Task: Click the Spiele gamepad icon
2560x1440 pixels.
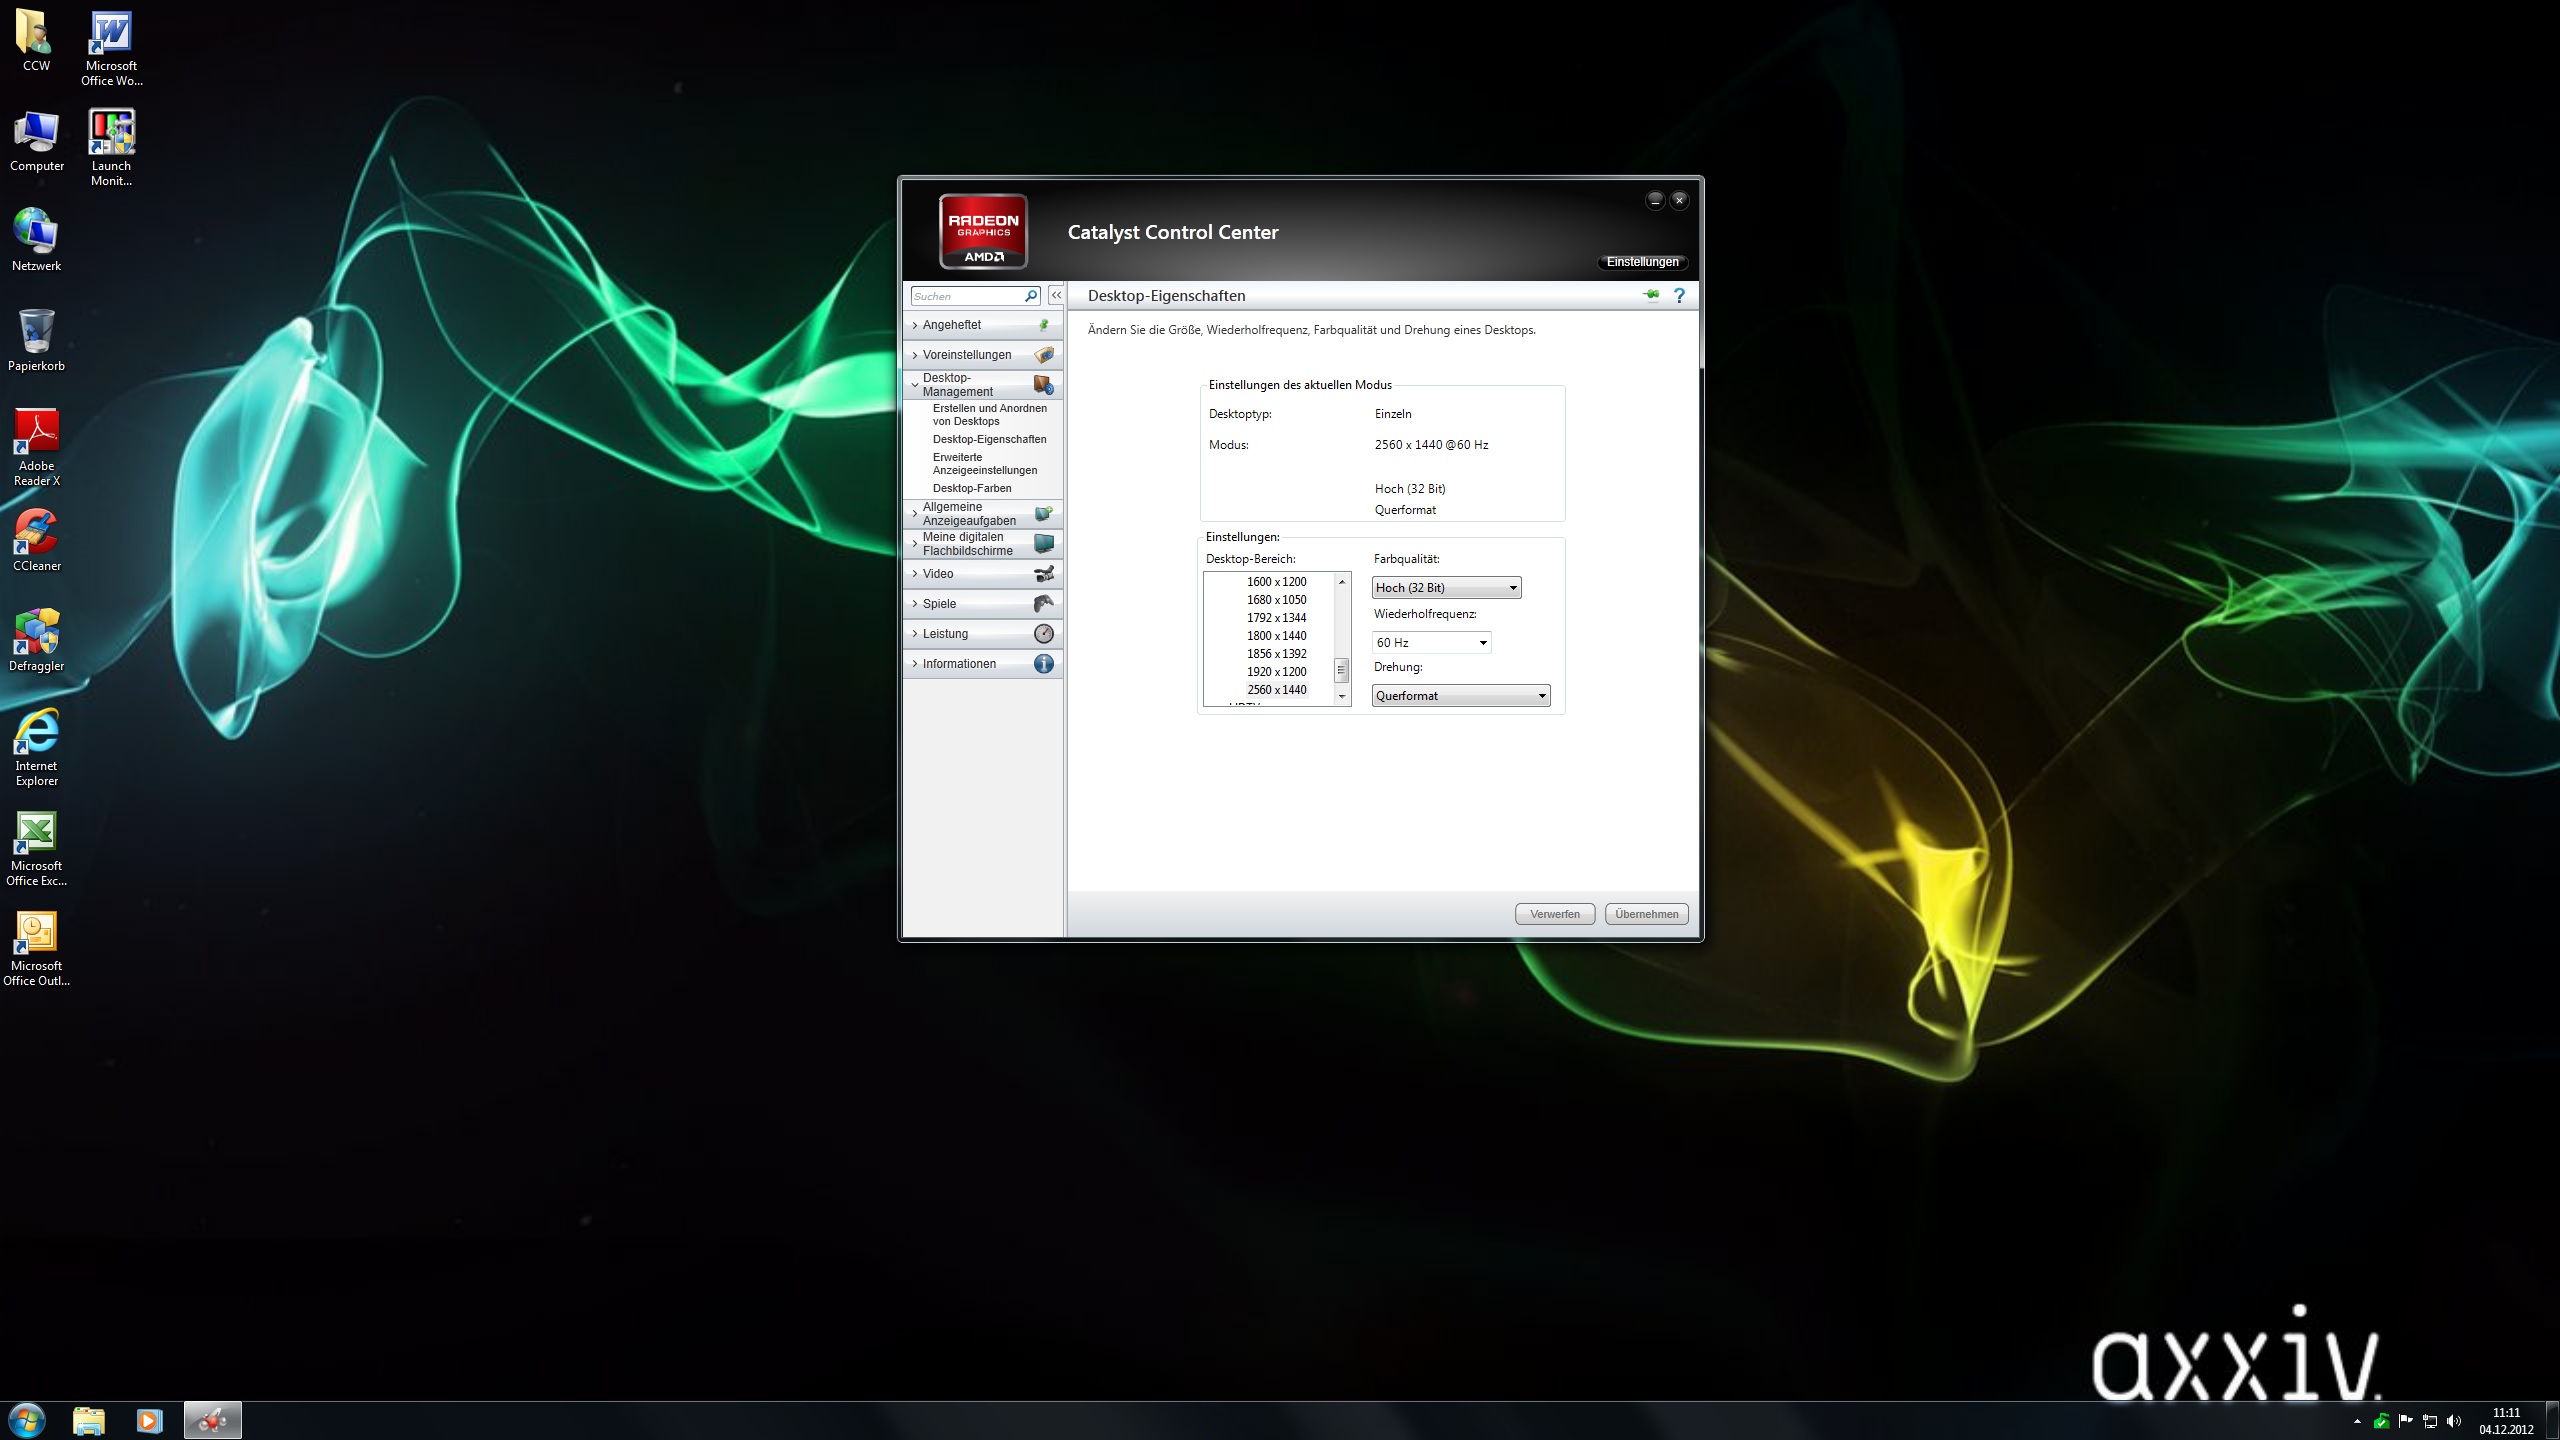Action: point(1043,604)
